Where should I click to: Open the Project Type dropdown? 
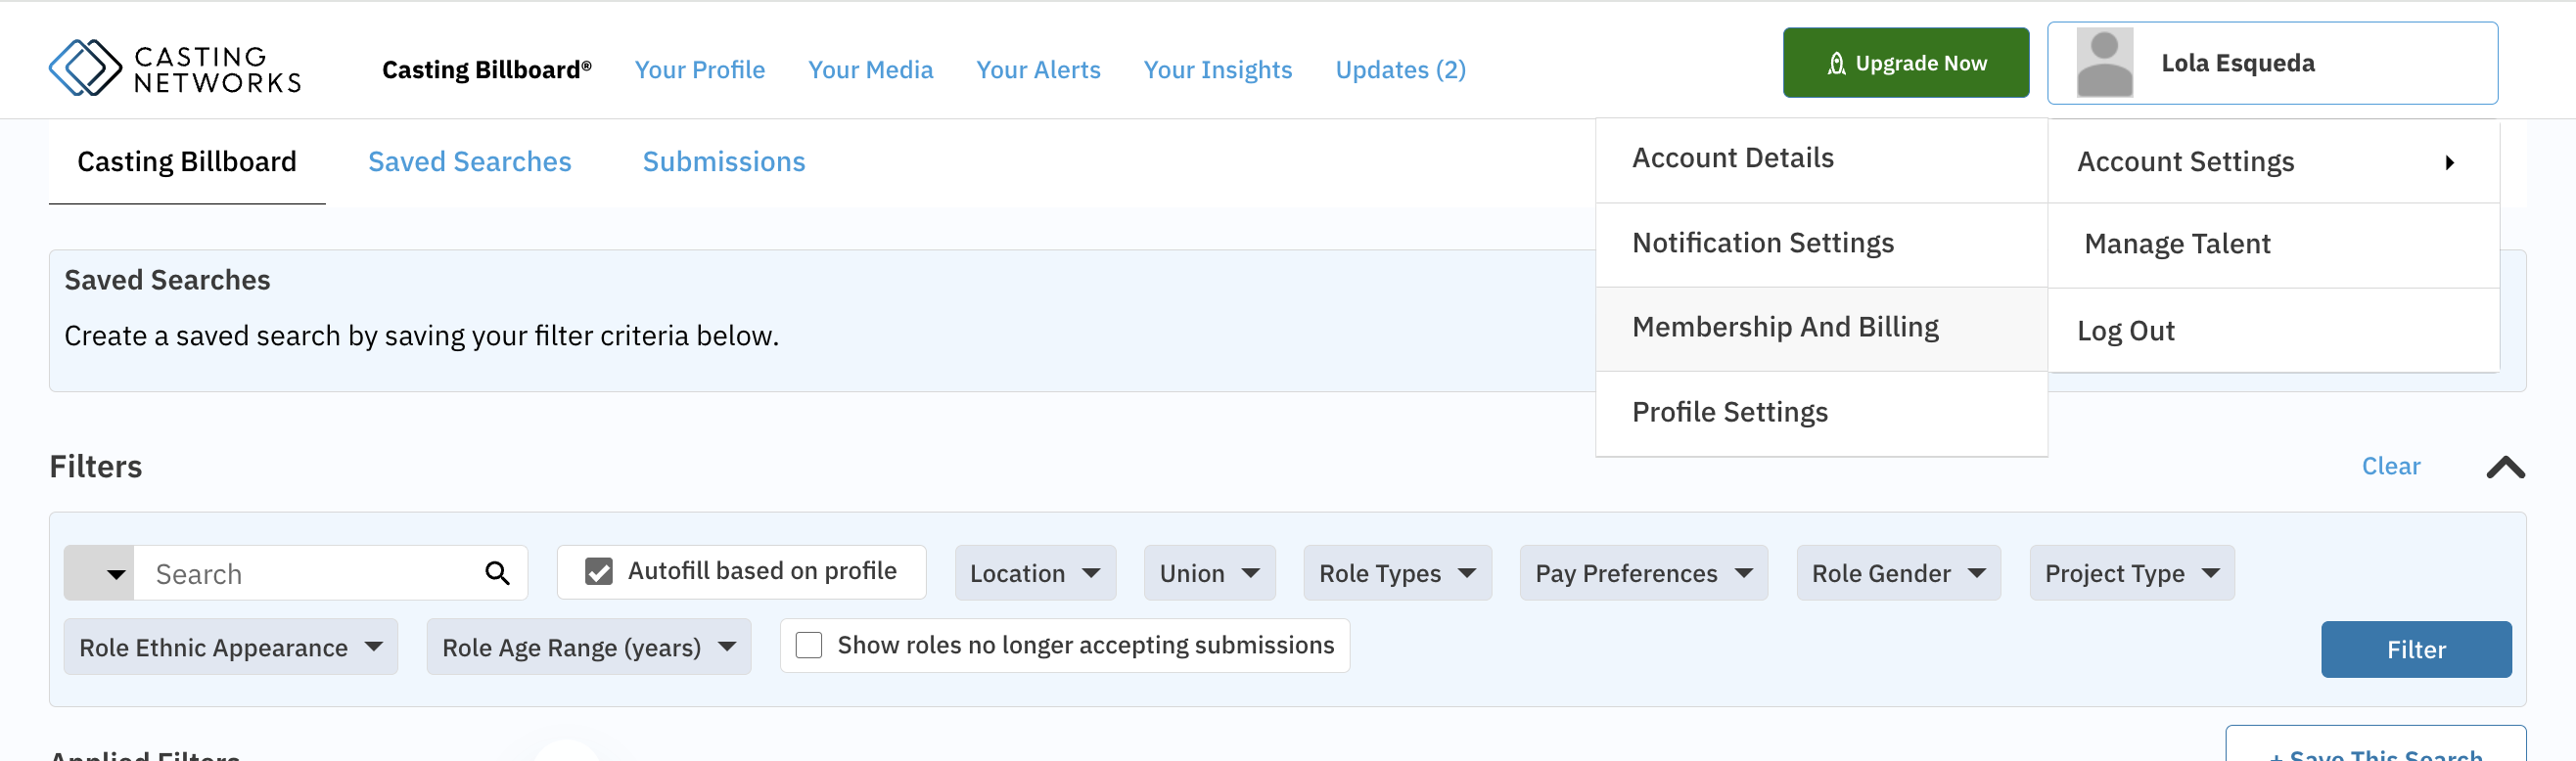(x=2131, y=573)
